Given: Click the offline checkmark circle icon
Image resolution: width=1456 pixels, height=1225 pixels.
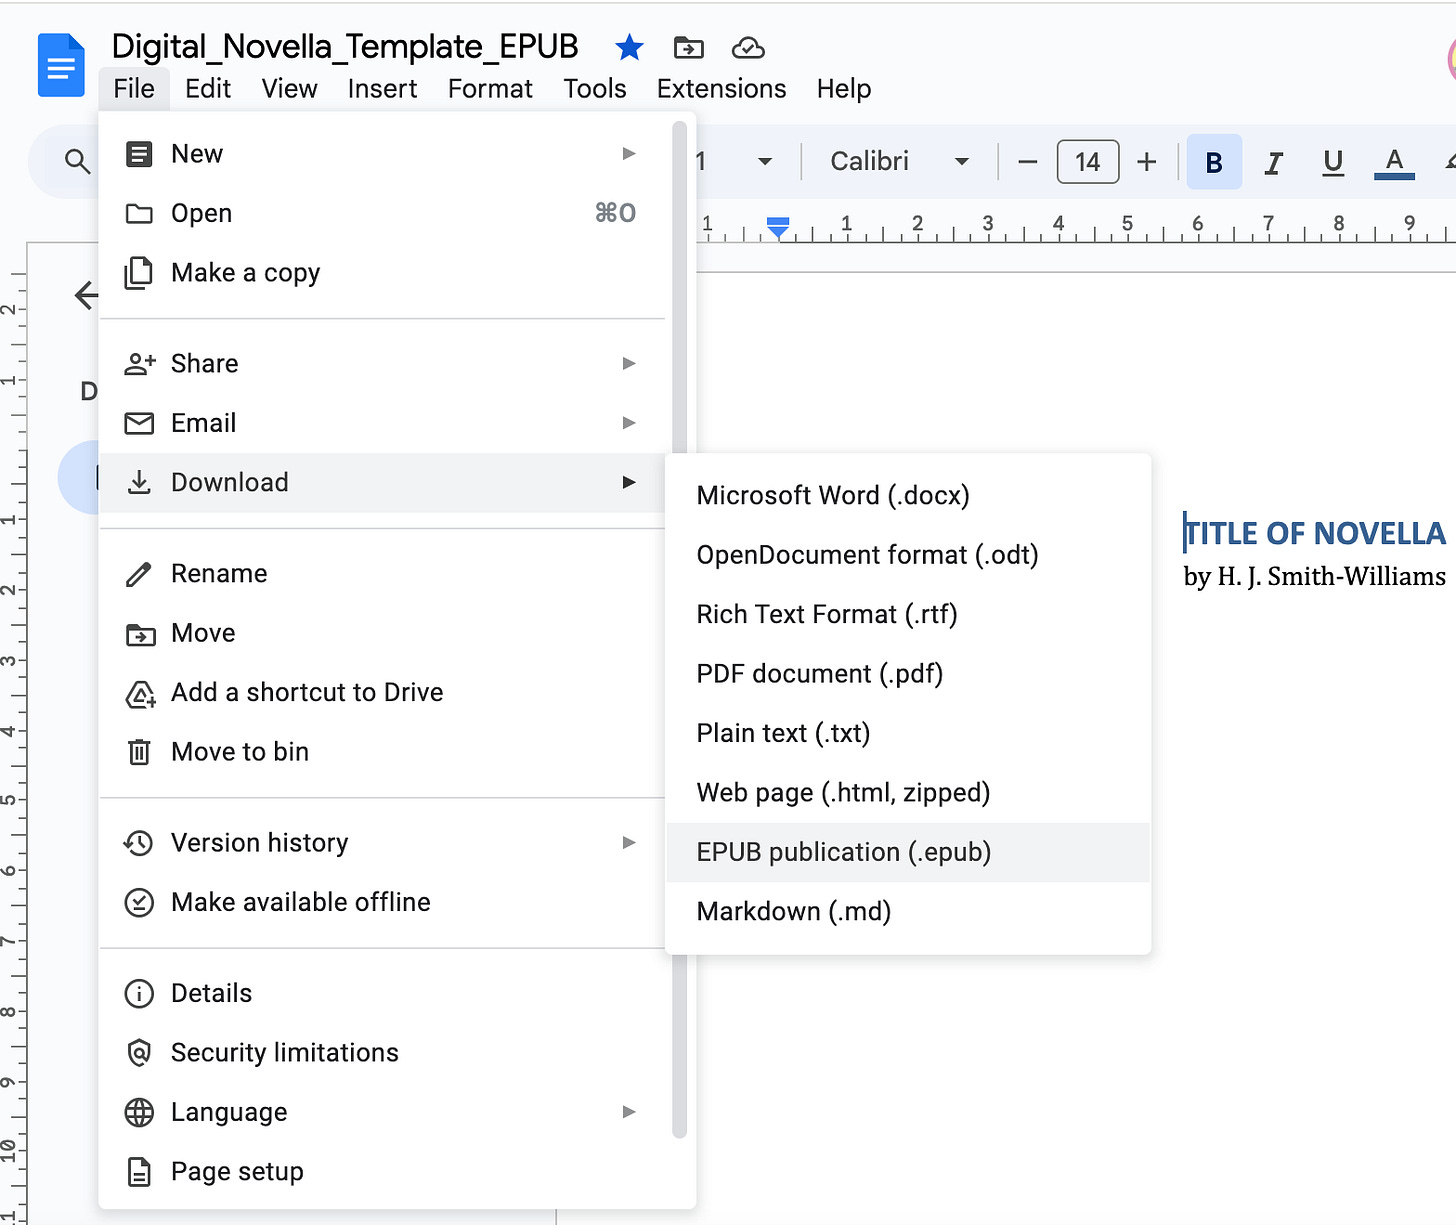Looking at the screenshot, I should click(139, 903).
